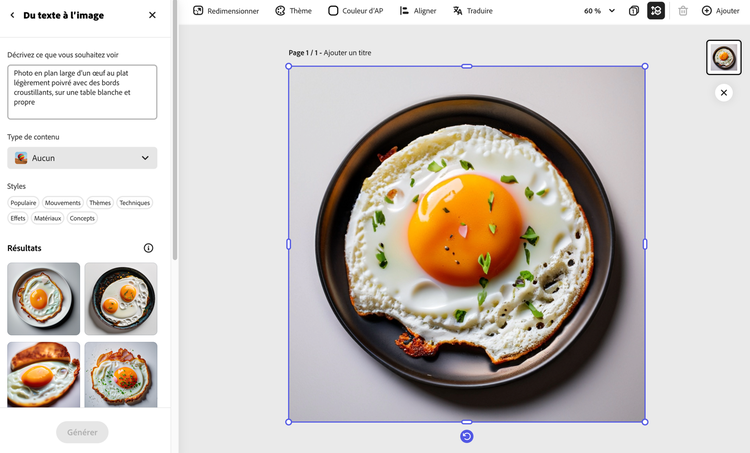Open the Aligner options
Screen dimensions: 750x453
[418, 11]
